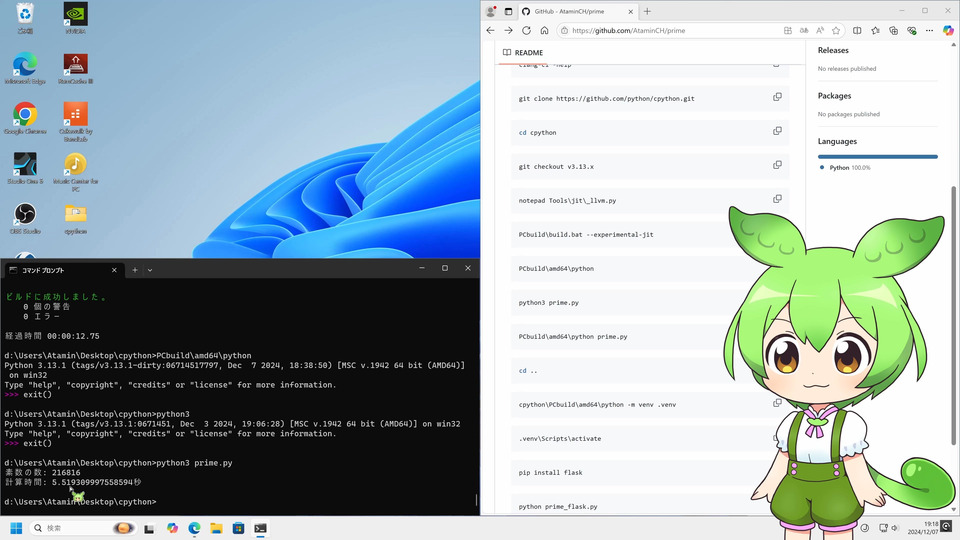Open Google Chrome desktop shortcut
This screenshot has height=540, width=960.
25,118
